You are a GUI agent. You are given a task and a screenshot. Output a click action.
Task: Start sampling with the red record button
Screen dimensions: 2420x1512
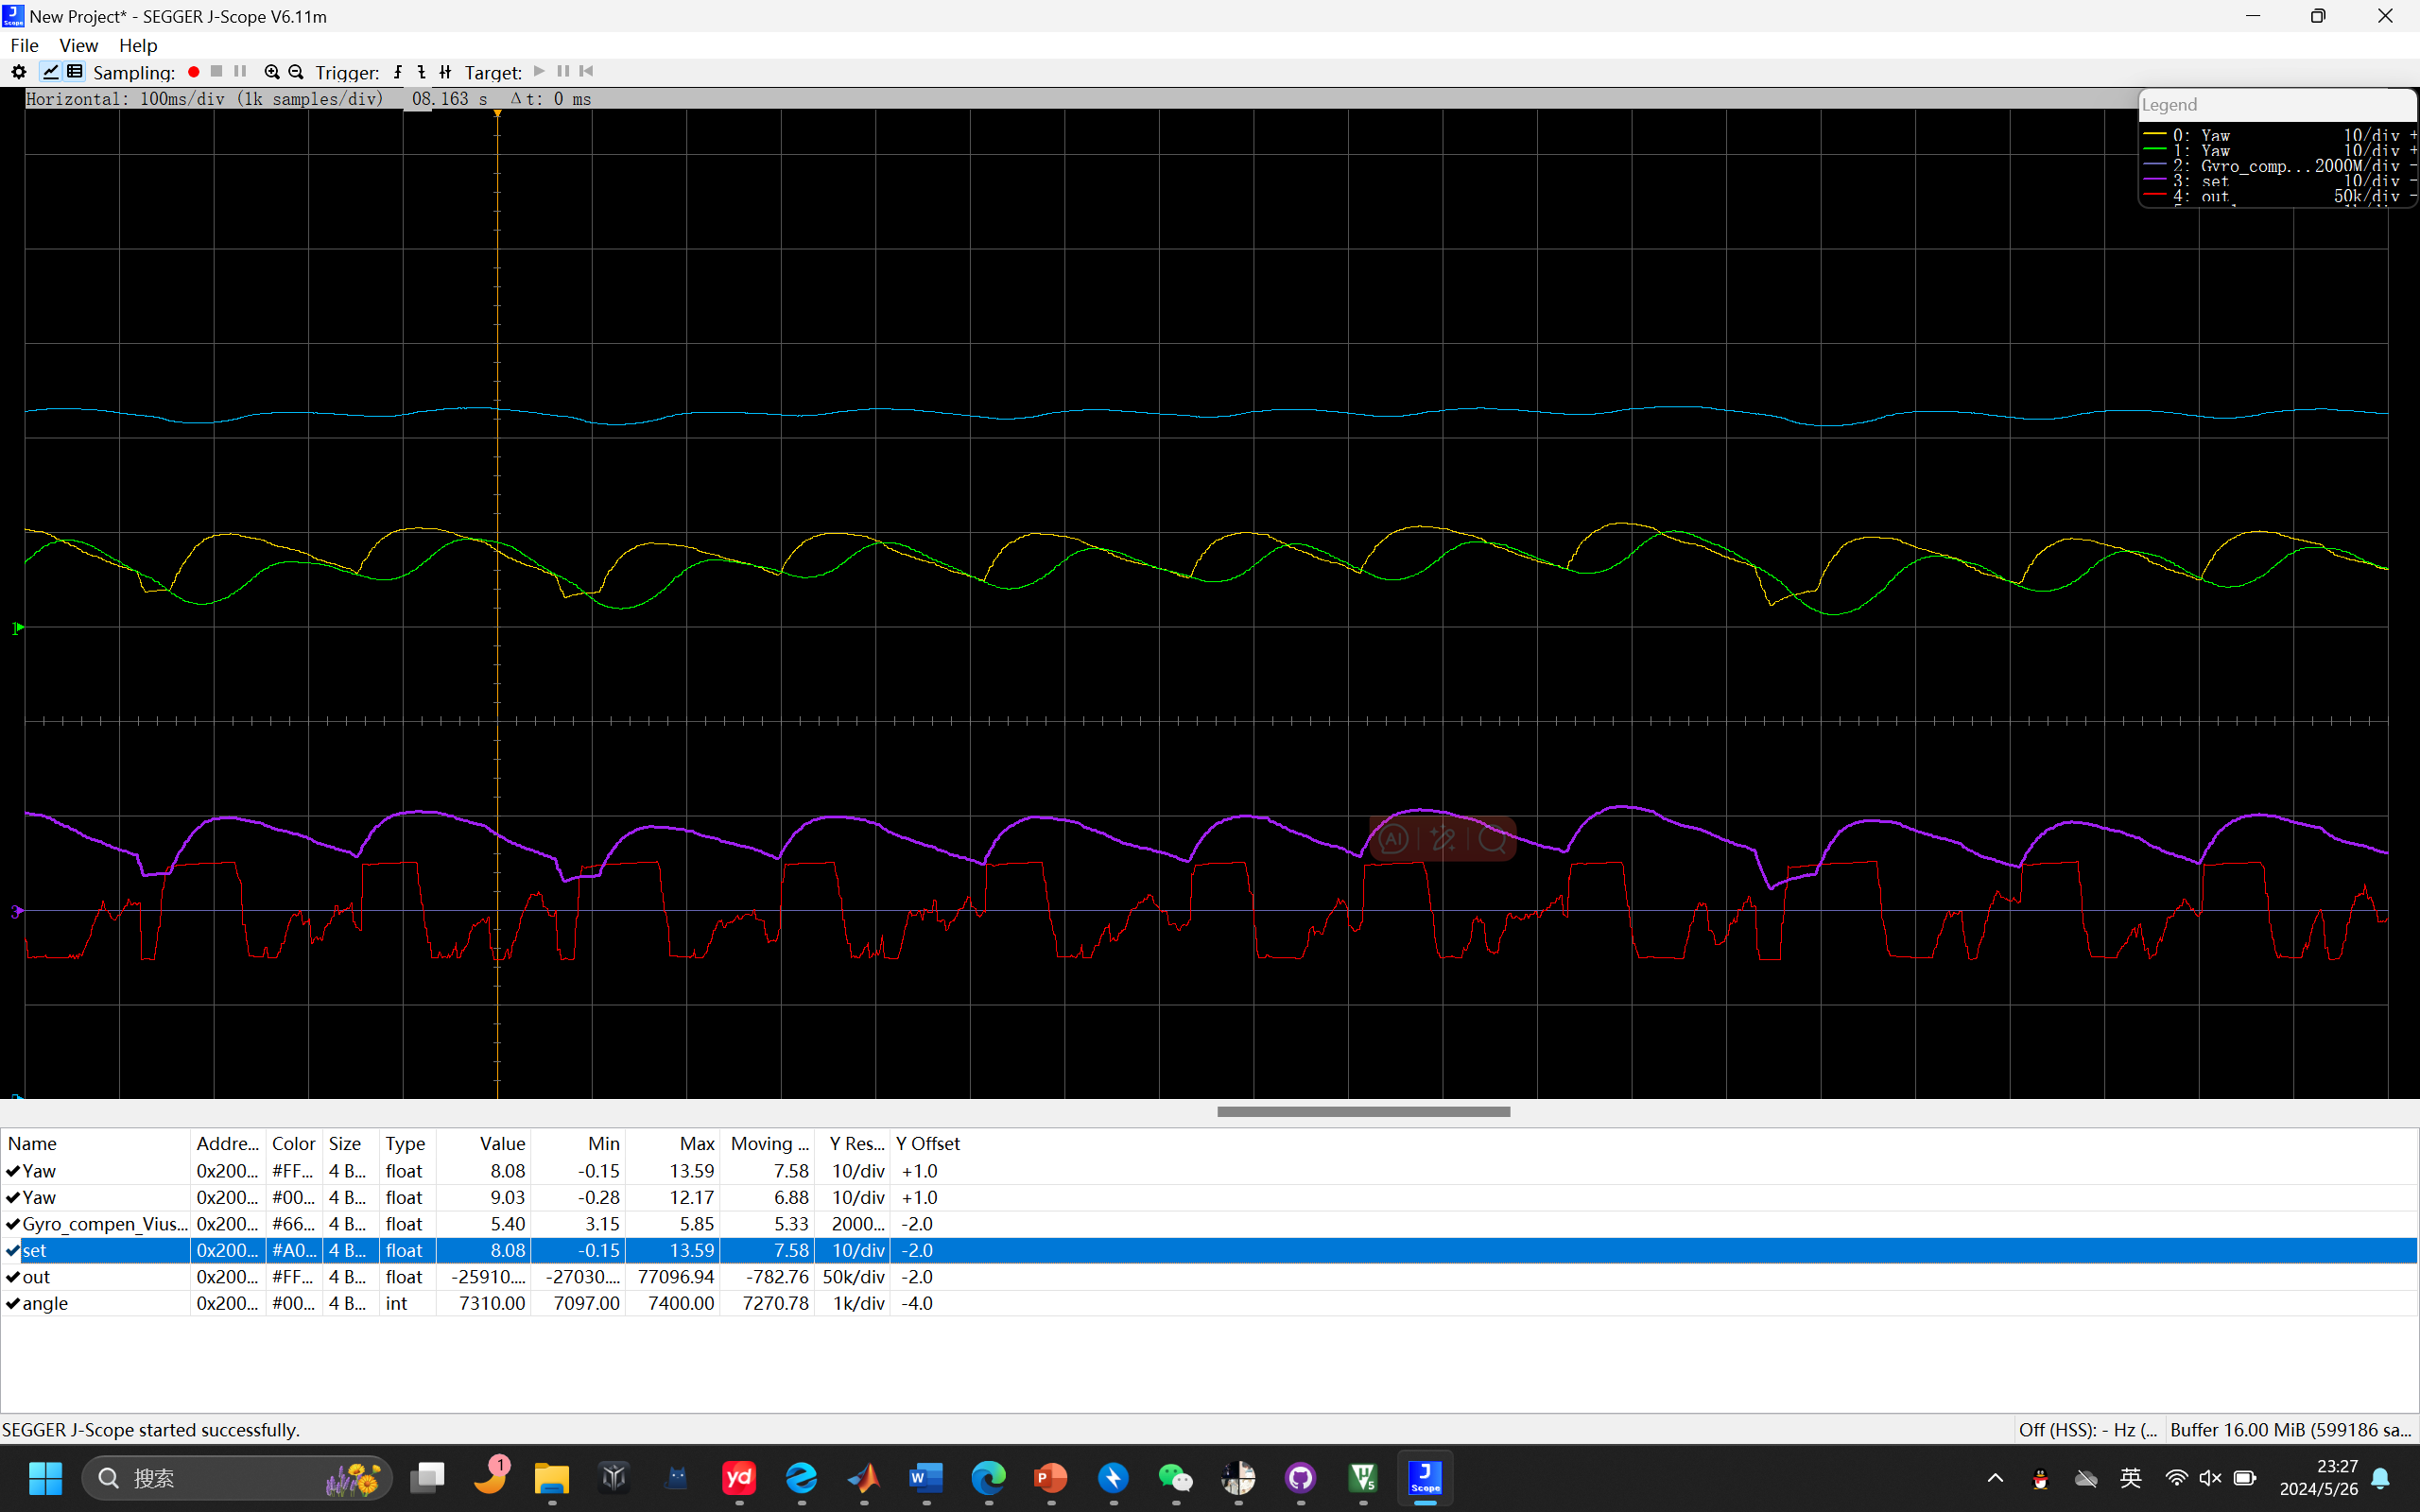194,72
